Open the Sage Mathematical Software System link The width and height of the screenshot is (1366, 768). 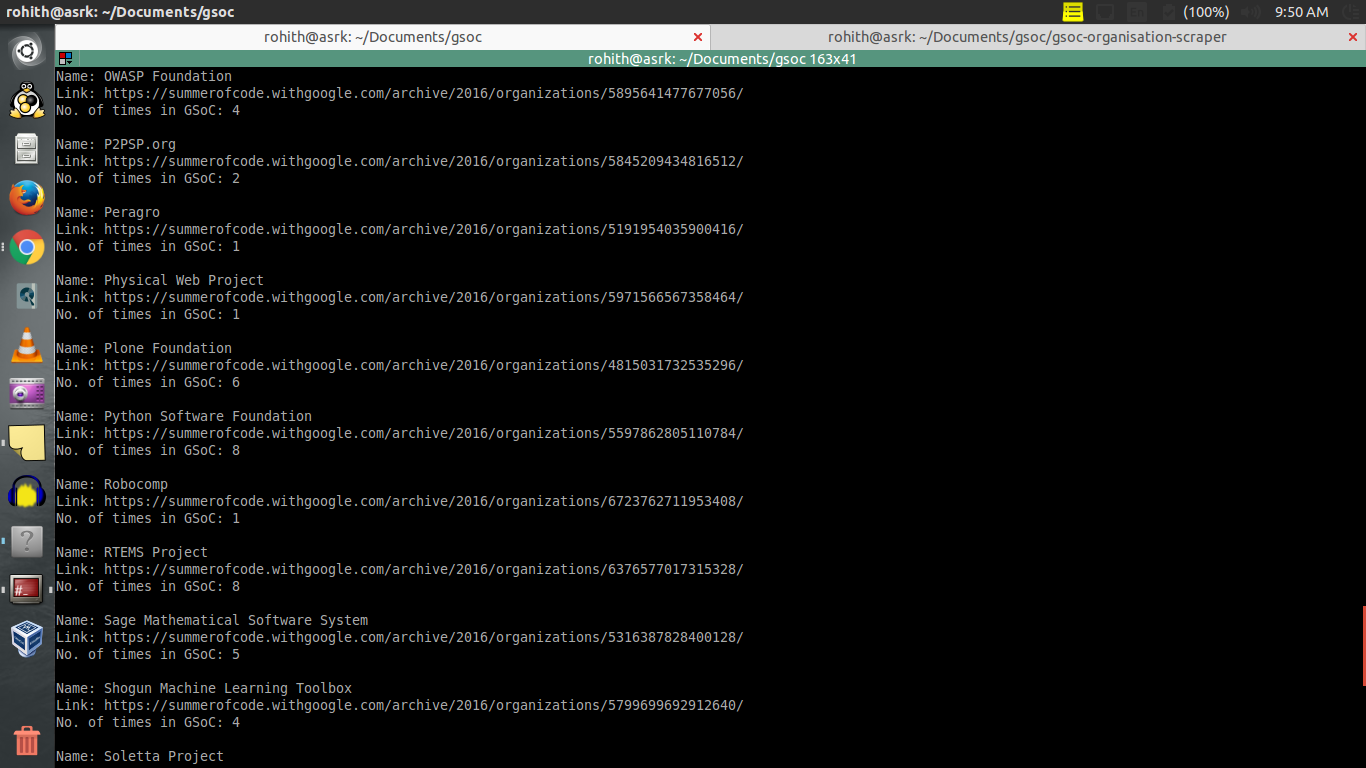click(x=424, y=637)
